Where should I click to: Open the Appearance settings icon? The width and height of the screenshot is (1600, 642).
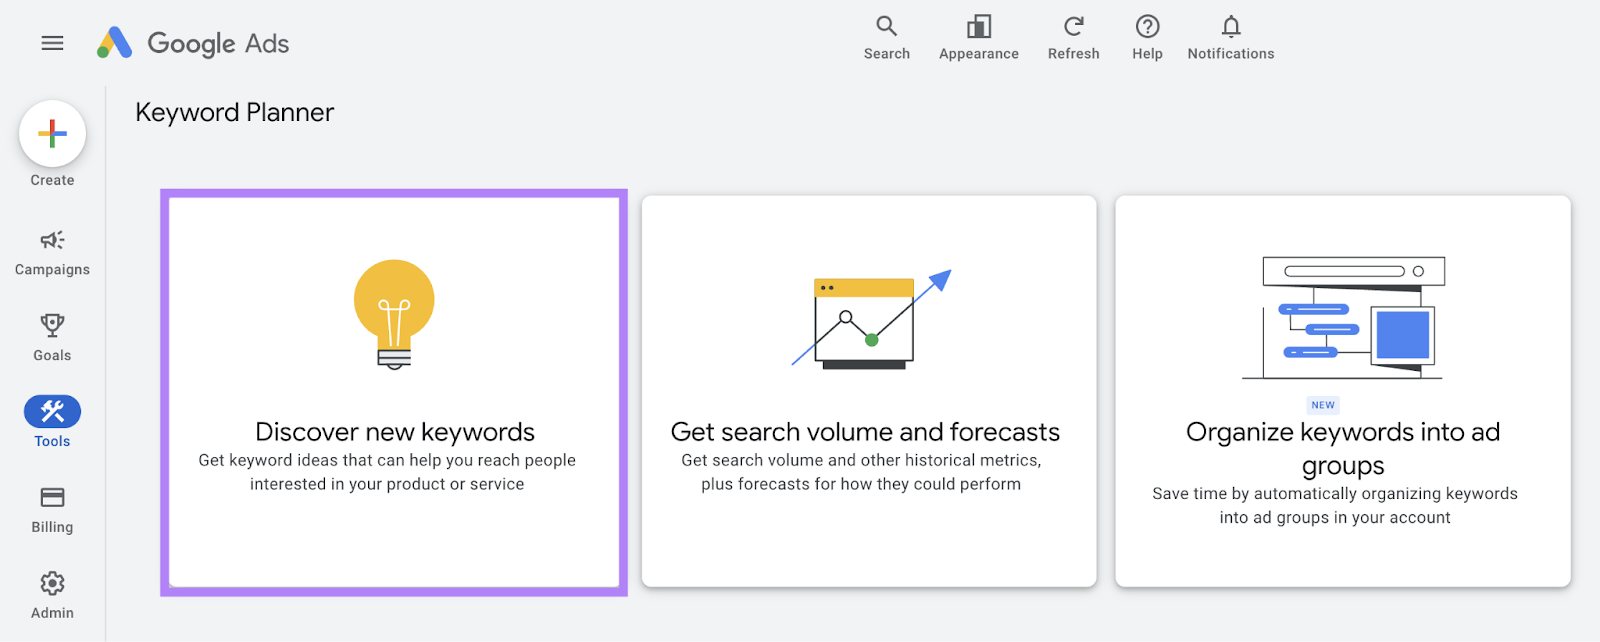point(978,38)
